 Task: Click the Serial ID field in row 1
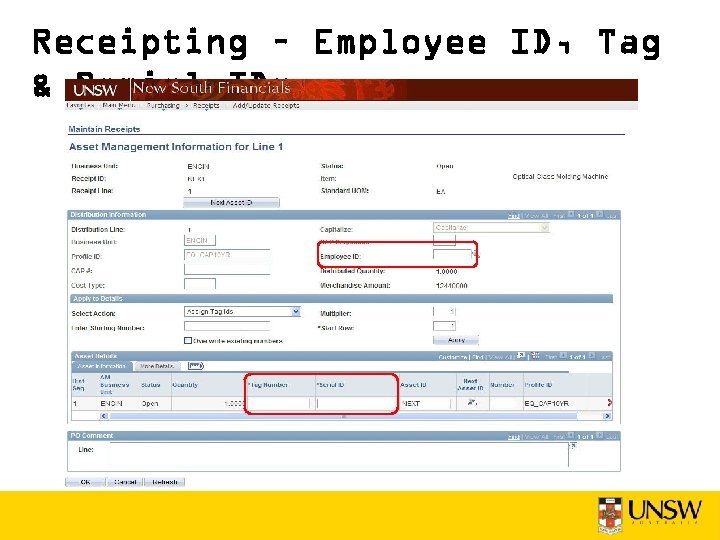356,403
